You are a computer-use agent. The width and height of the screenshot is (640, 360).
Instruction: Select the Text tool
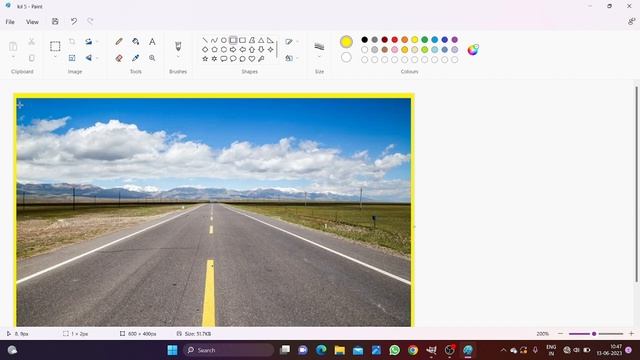[x=152, y=42]
